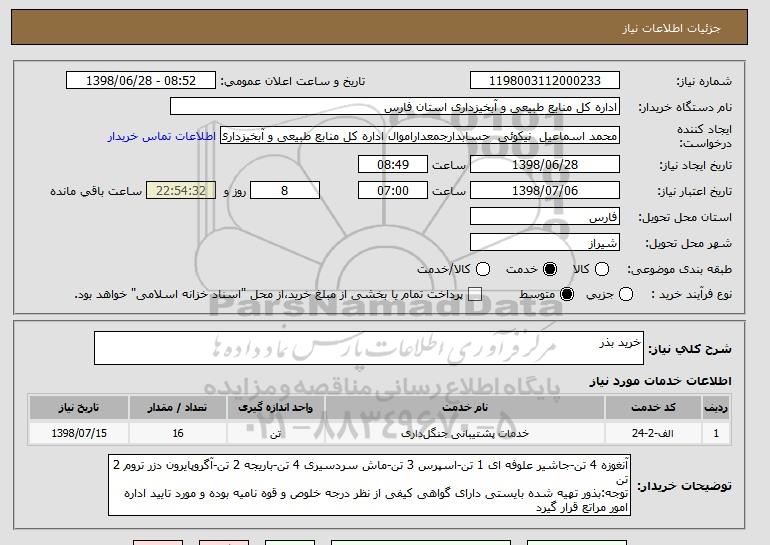Click the unit cell تن
The height and width of the screenshot is (545, 770).
tap(275, 433)
